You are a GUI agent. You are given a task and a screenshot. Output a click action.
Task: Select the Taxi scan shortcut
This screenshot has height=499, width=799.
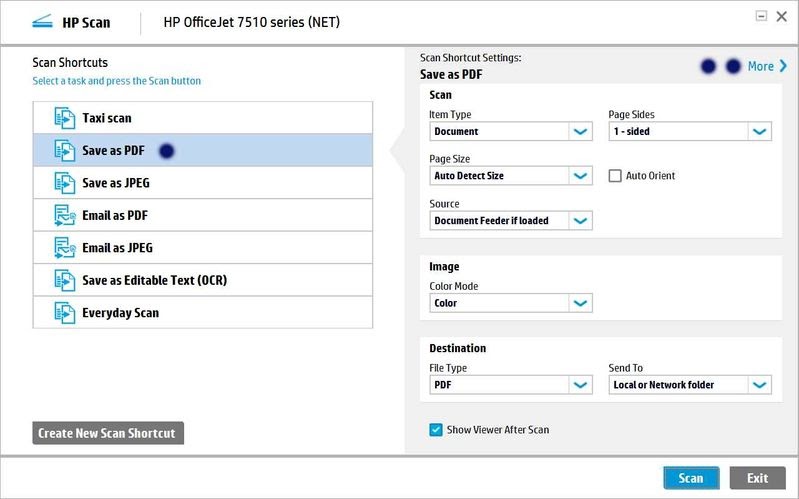pos(203,118)
